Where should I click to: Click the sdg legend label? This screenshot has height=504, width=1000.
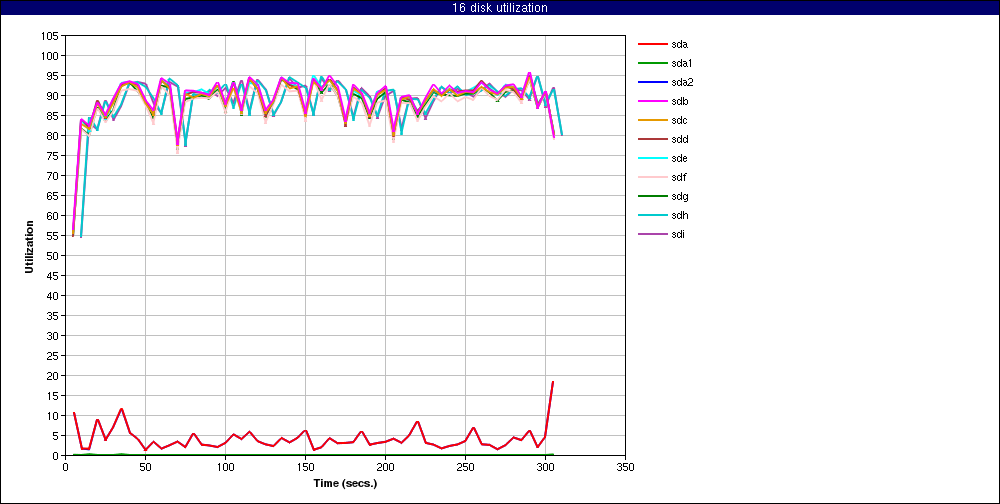pyautogui.click(x=679, y=196)
